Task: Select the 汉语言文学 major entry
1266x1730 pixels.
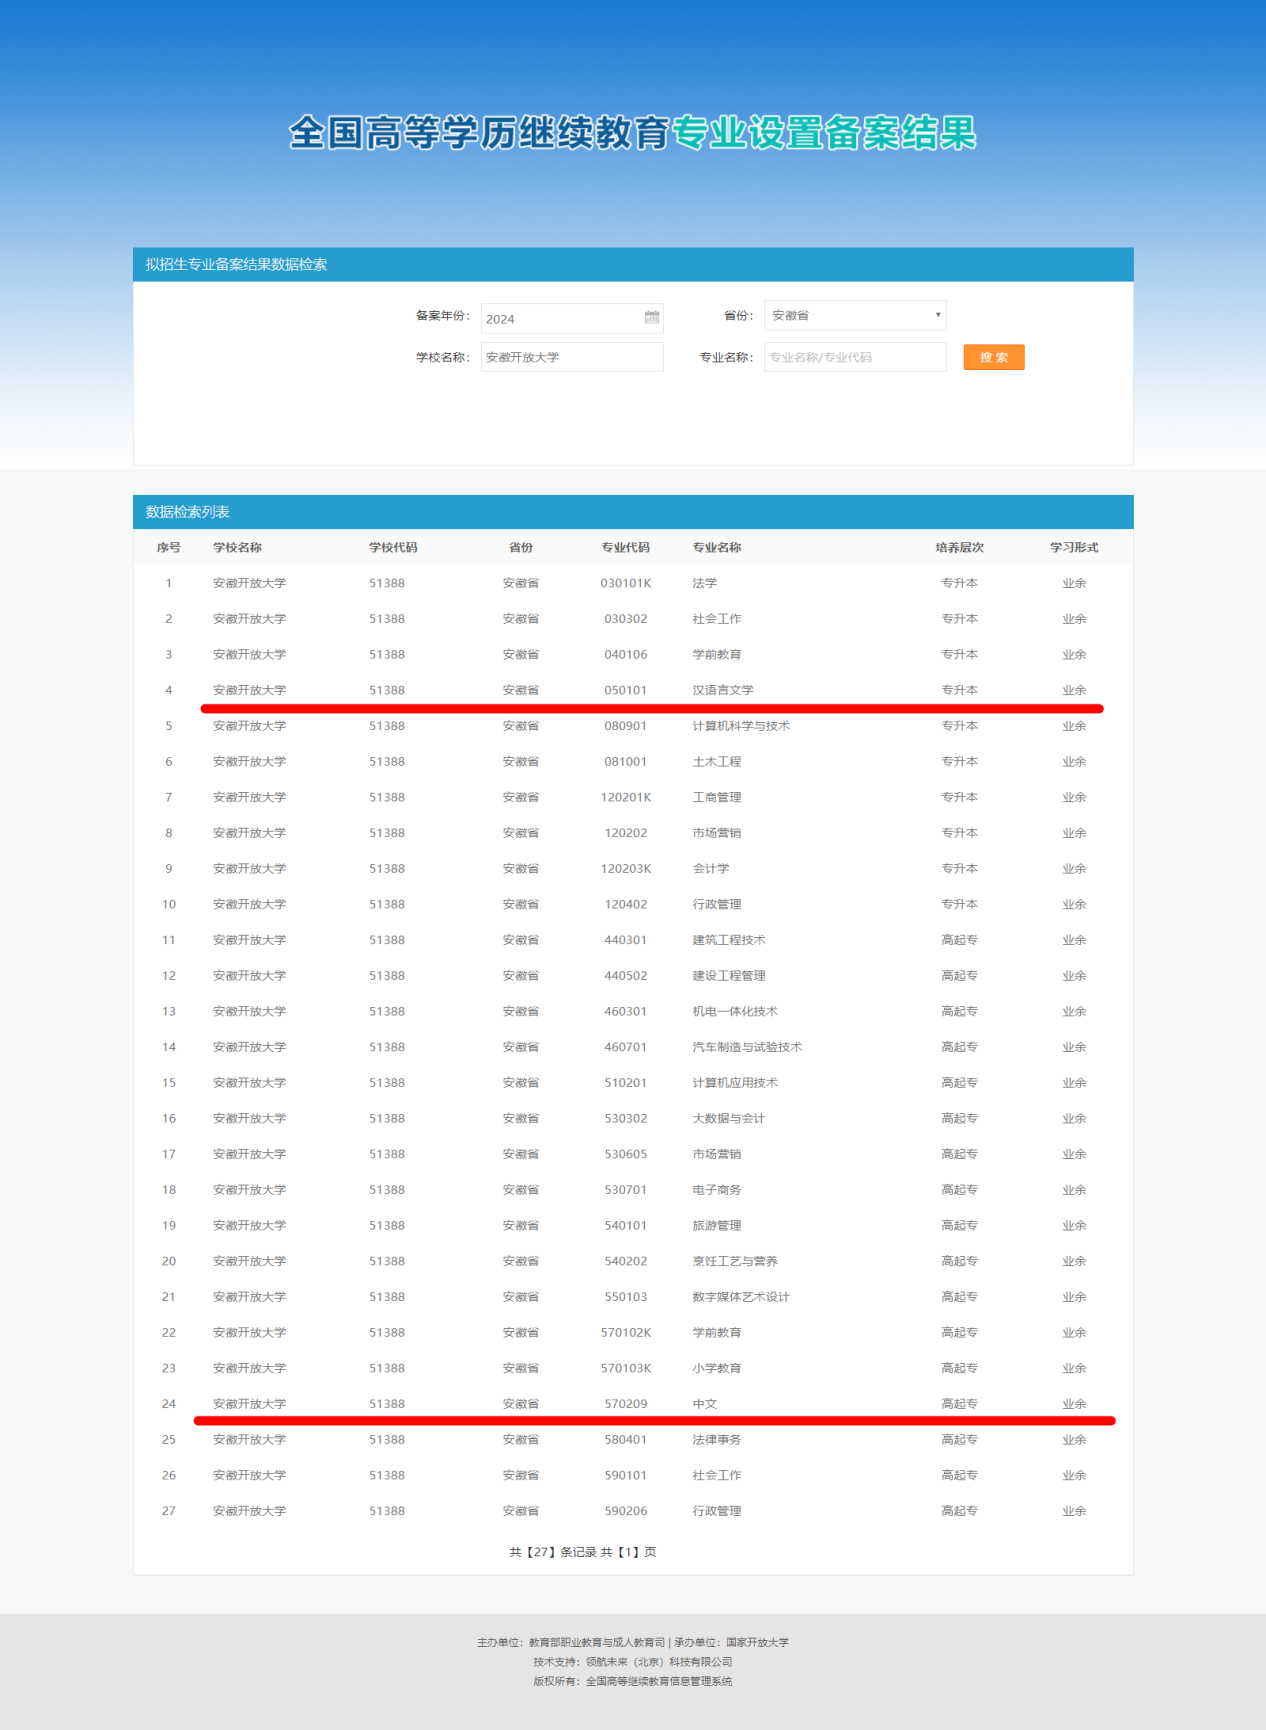Action: click(x=722, y=690)
